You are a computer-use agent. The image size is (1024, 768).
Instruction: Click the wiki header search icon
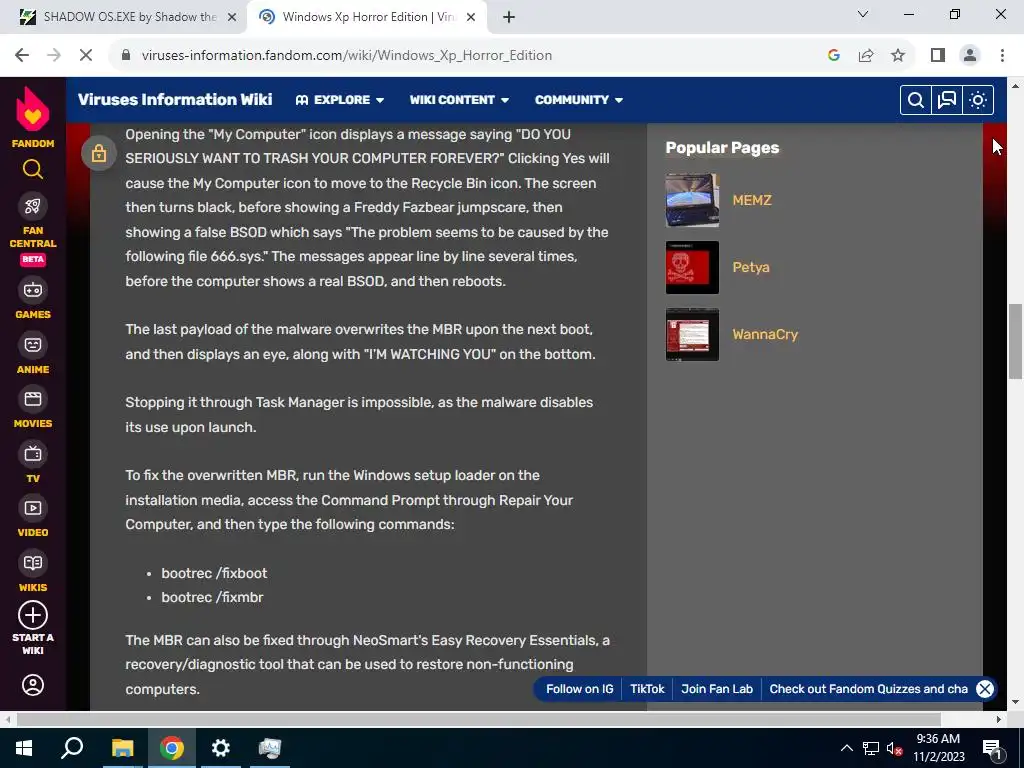[916, 100]
